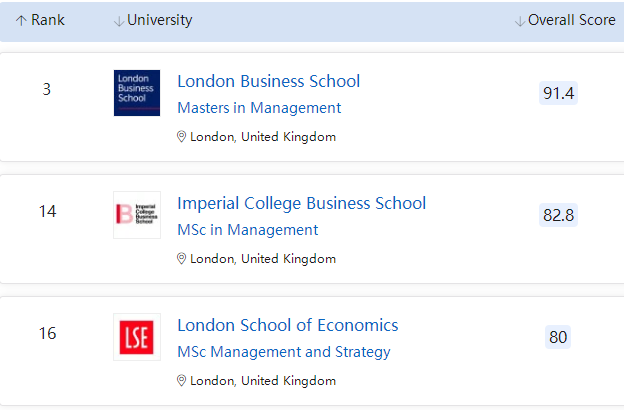View Masters in Management program
Viewport: 624px width, 410px height.
(259, 108)
